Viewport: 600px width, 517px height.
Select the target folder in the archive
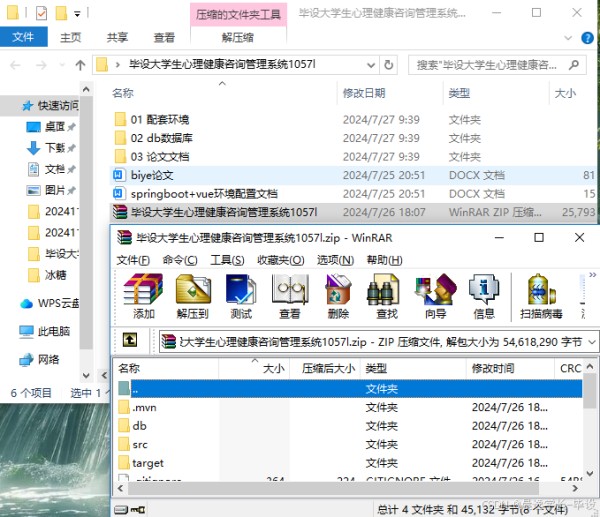pos(148,463)
